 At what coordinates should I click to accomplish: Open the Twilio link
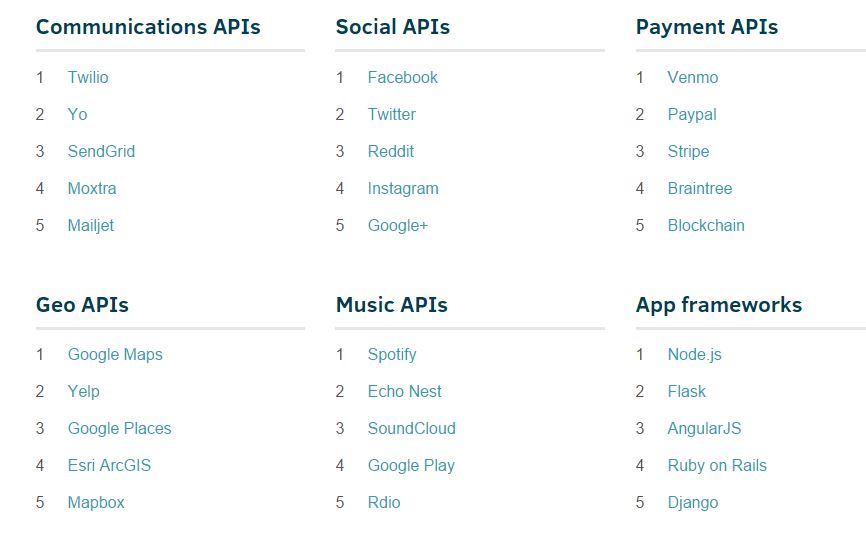point(88,77)
